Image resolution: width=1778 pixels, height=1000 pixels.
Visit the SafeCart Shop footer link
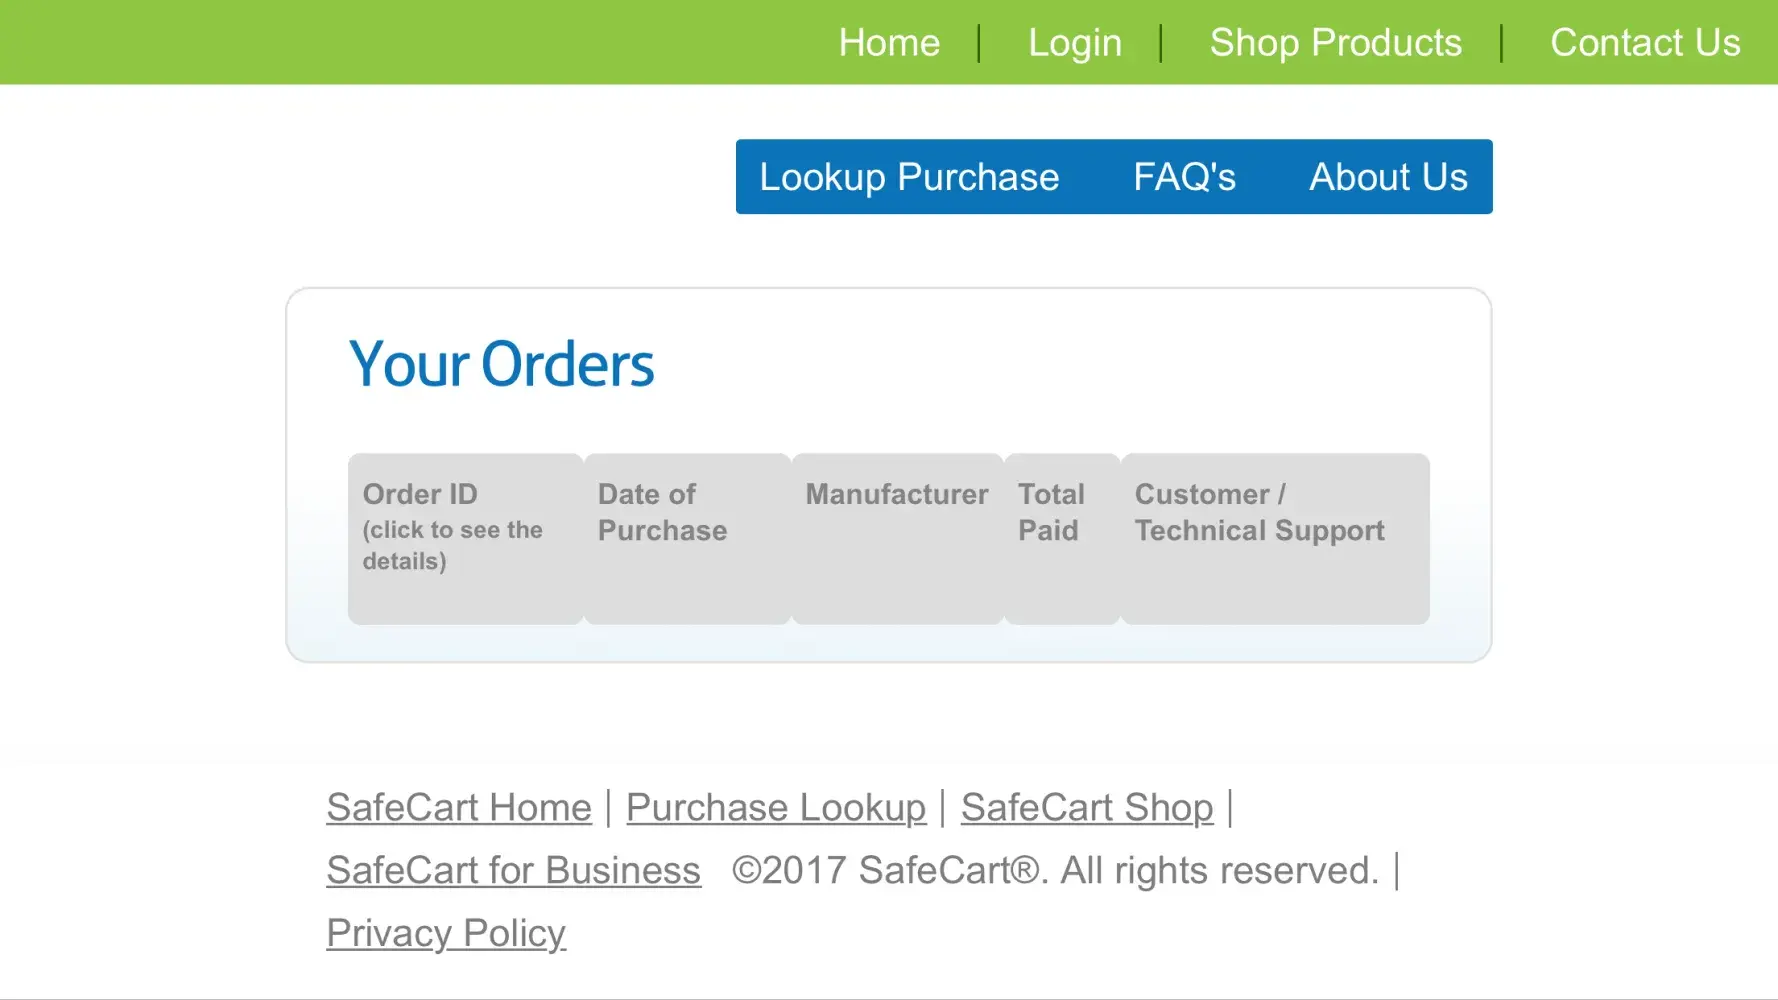click(1087, 807)
